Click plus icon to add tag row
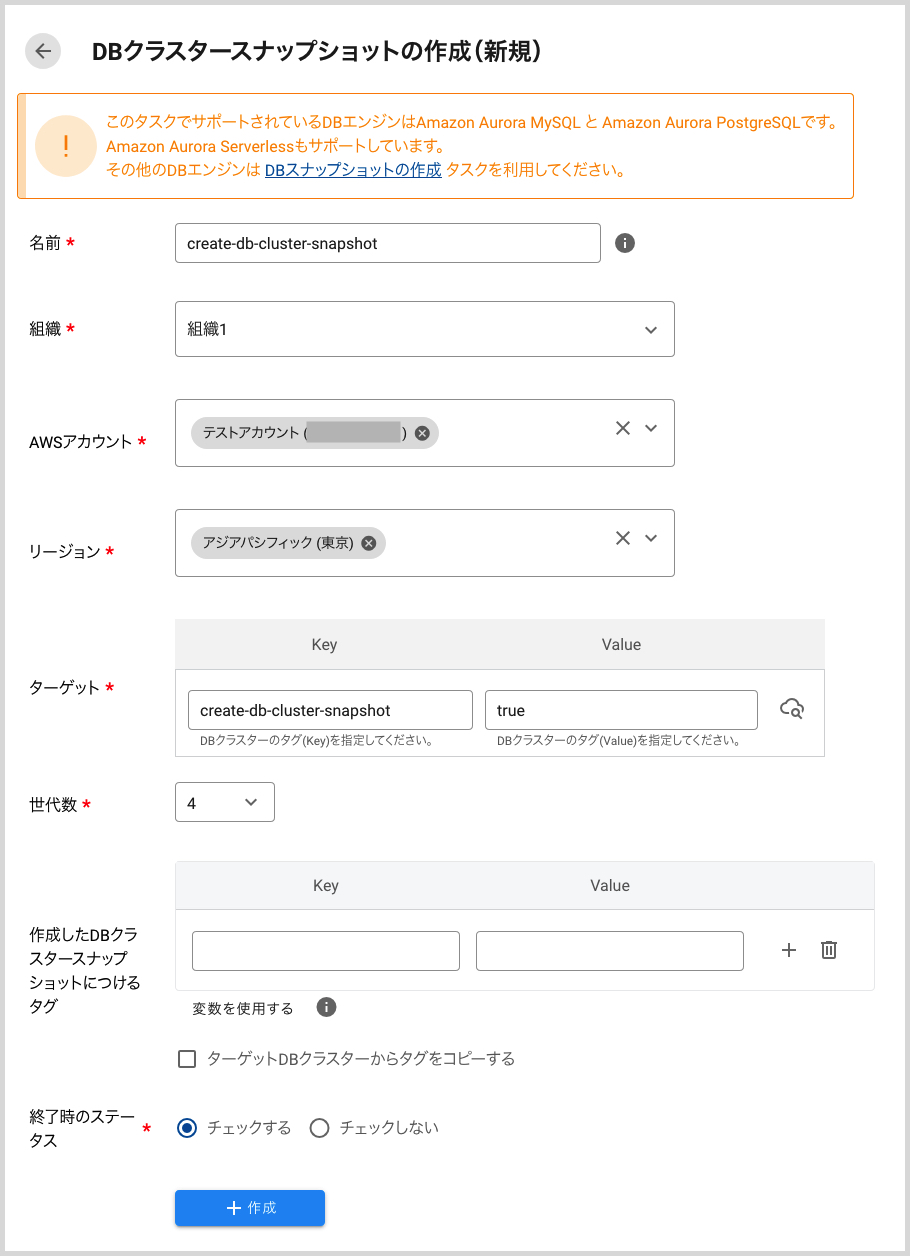Viewport: 910px width, 1256px height. pos(789,950)
